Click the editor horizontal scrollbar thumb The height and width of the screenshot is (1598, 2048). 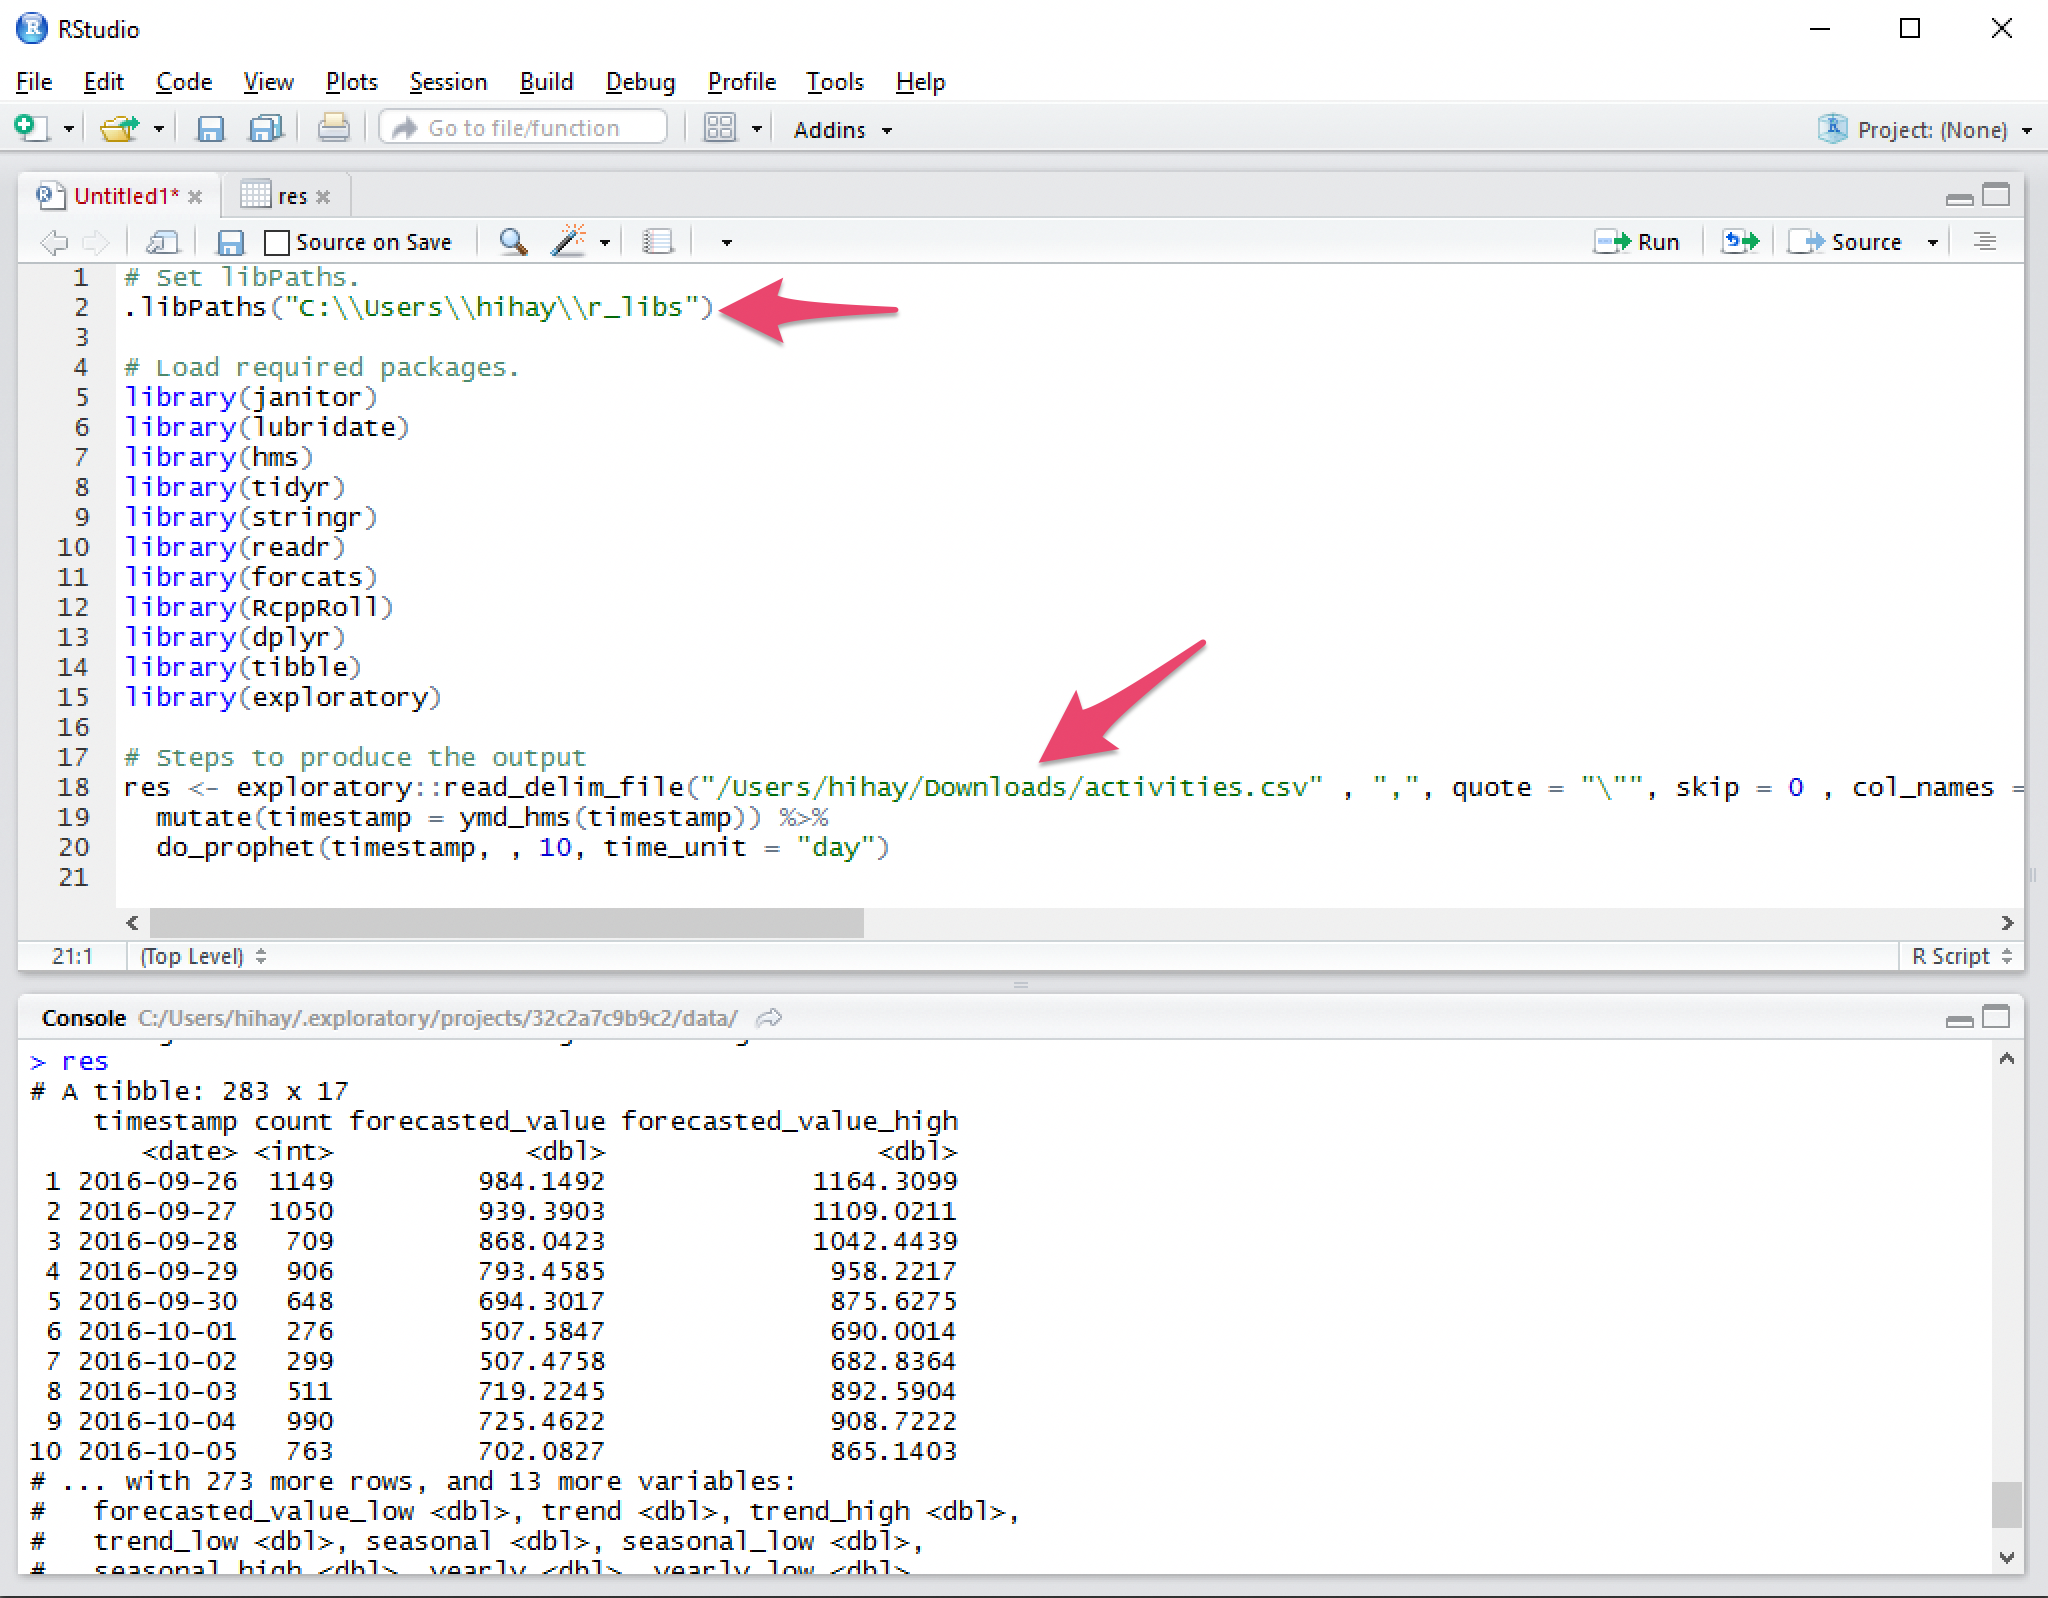[506, 922]
